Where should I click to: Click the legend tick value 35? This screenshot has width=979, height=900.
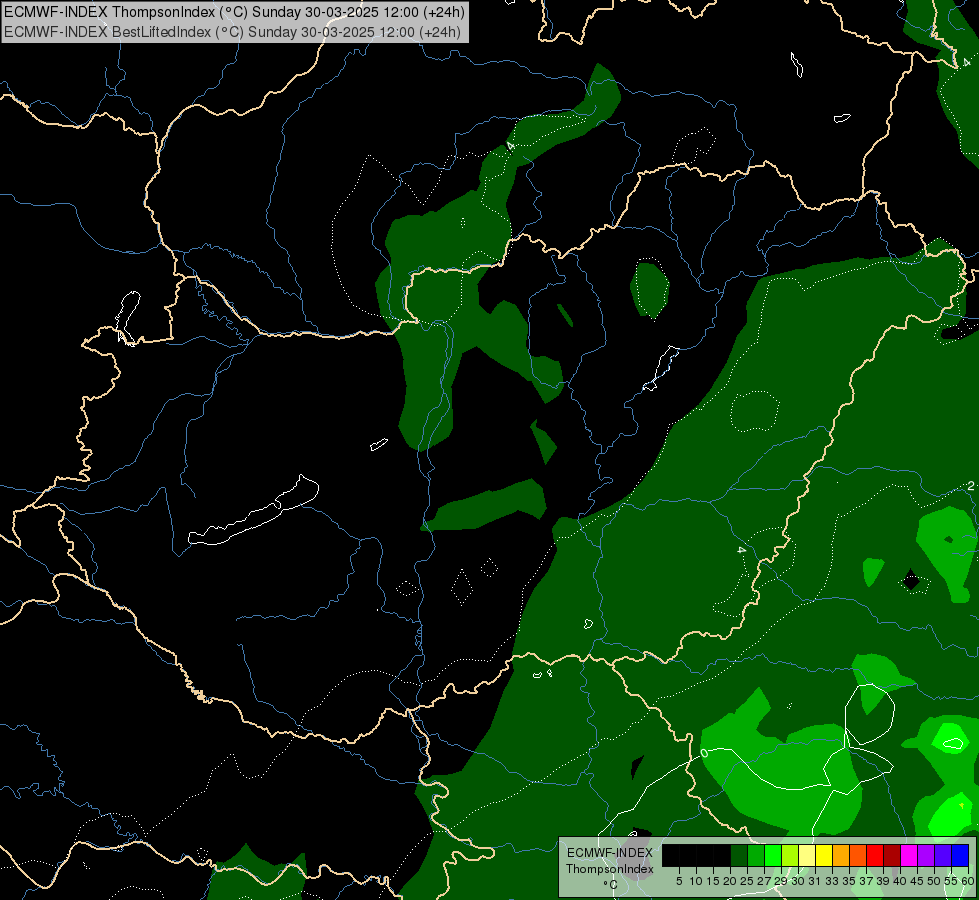[849, 881]
